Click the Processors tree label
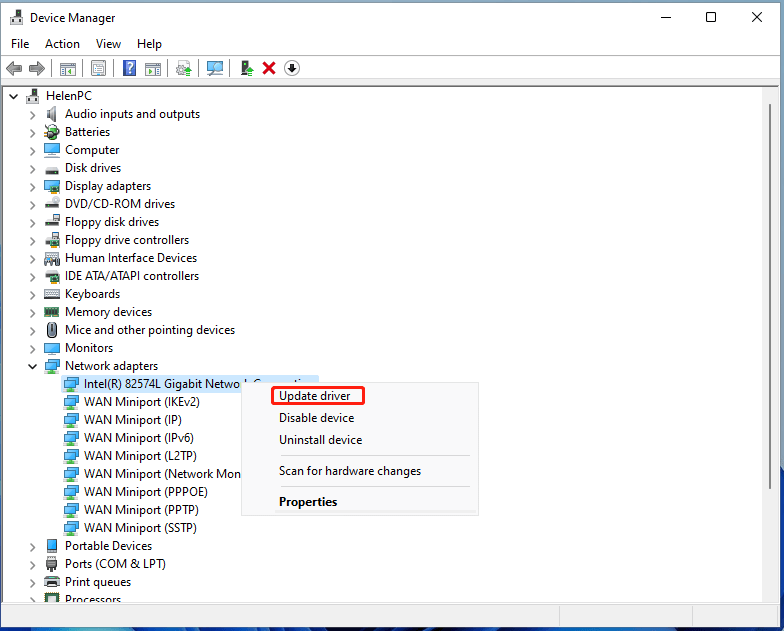Screen dimensions: 784x631 coord(93,598)
